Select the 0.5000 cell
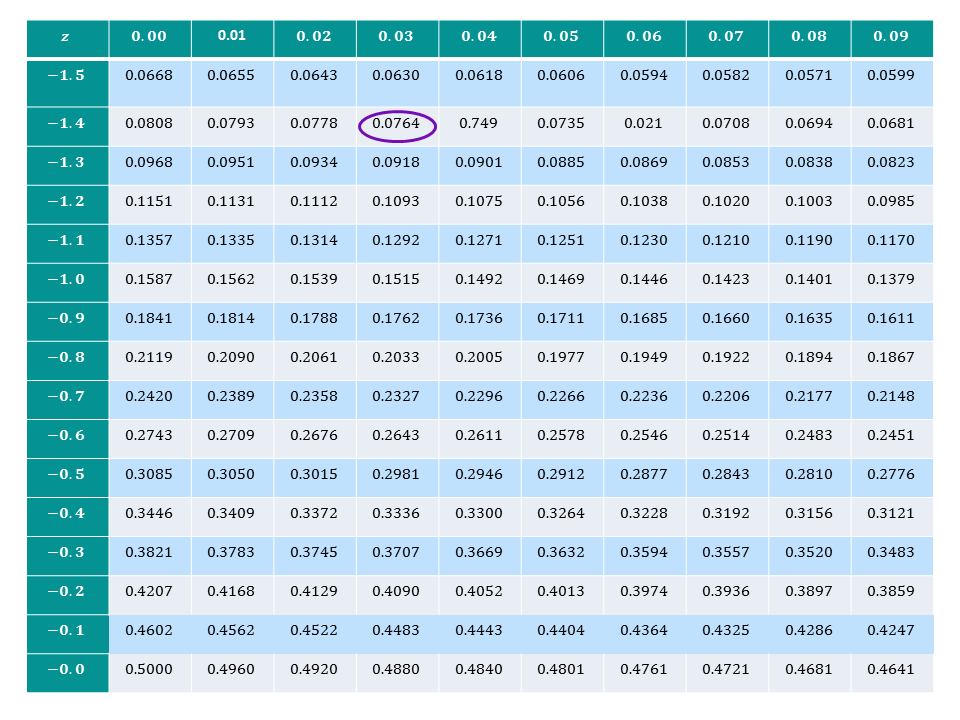This screenshot has height=720, width=960. point(149,670)
